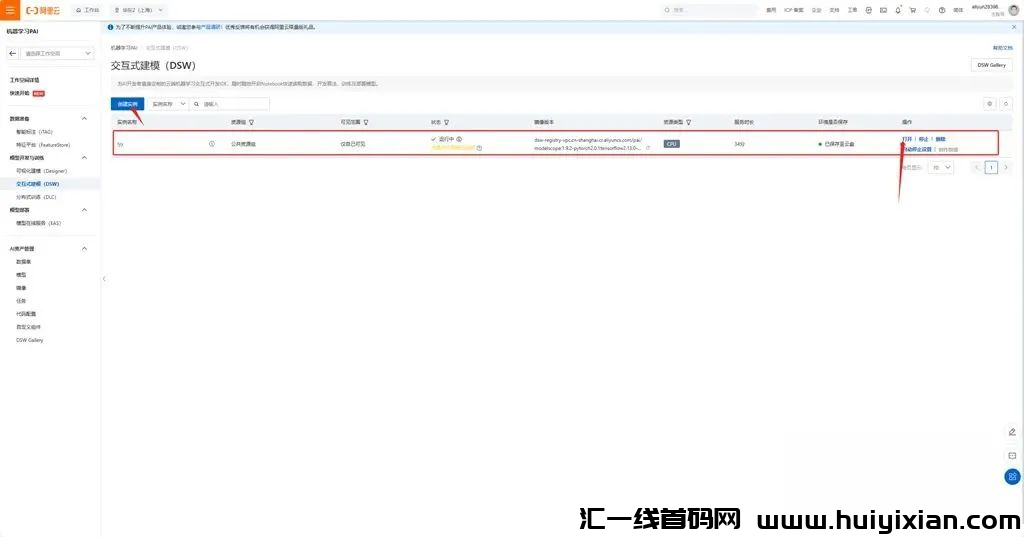This screenshot has width=1024, height=537.
Task: Click the copy icon next to the image version
Action: (648, 148)
